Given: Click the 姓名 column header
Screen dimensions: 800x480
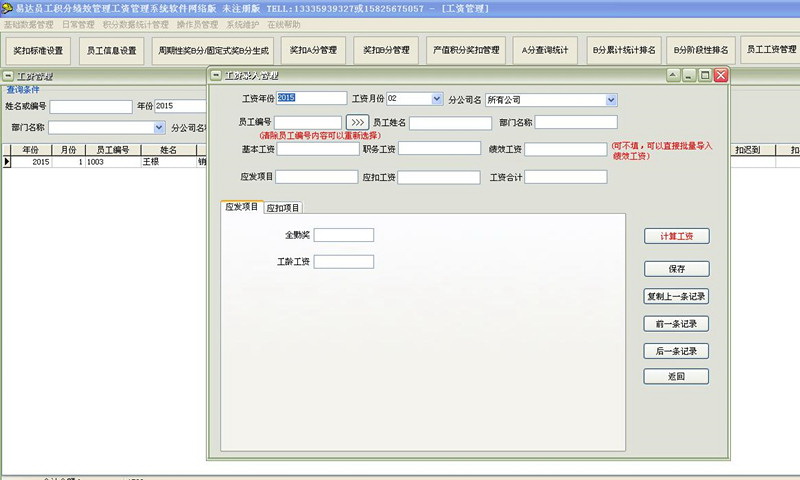Looking at the screenshot, I should coord(168,150).
